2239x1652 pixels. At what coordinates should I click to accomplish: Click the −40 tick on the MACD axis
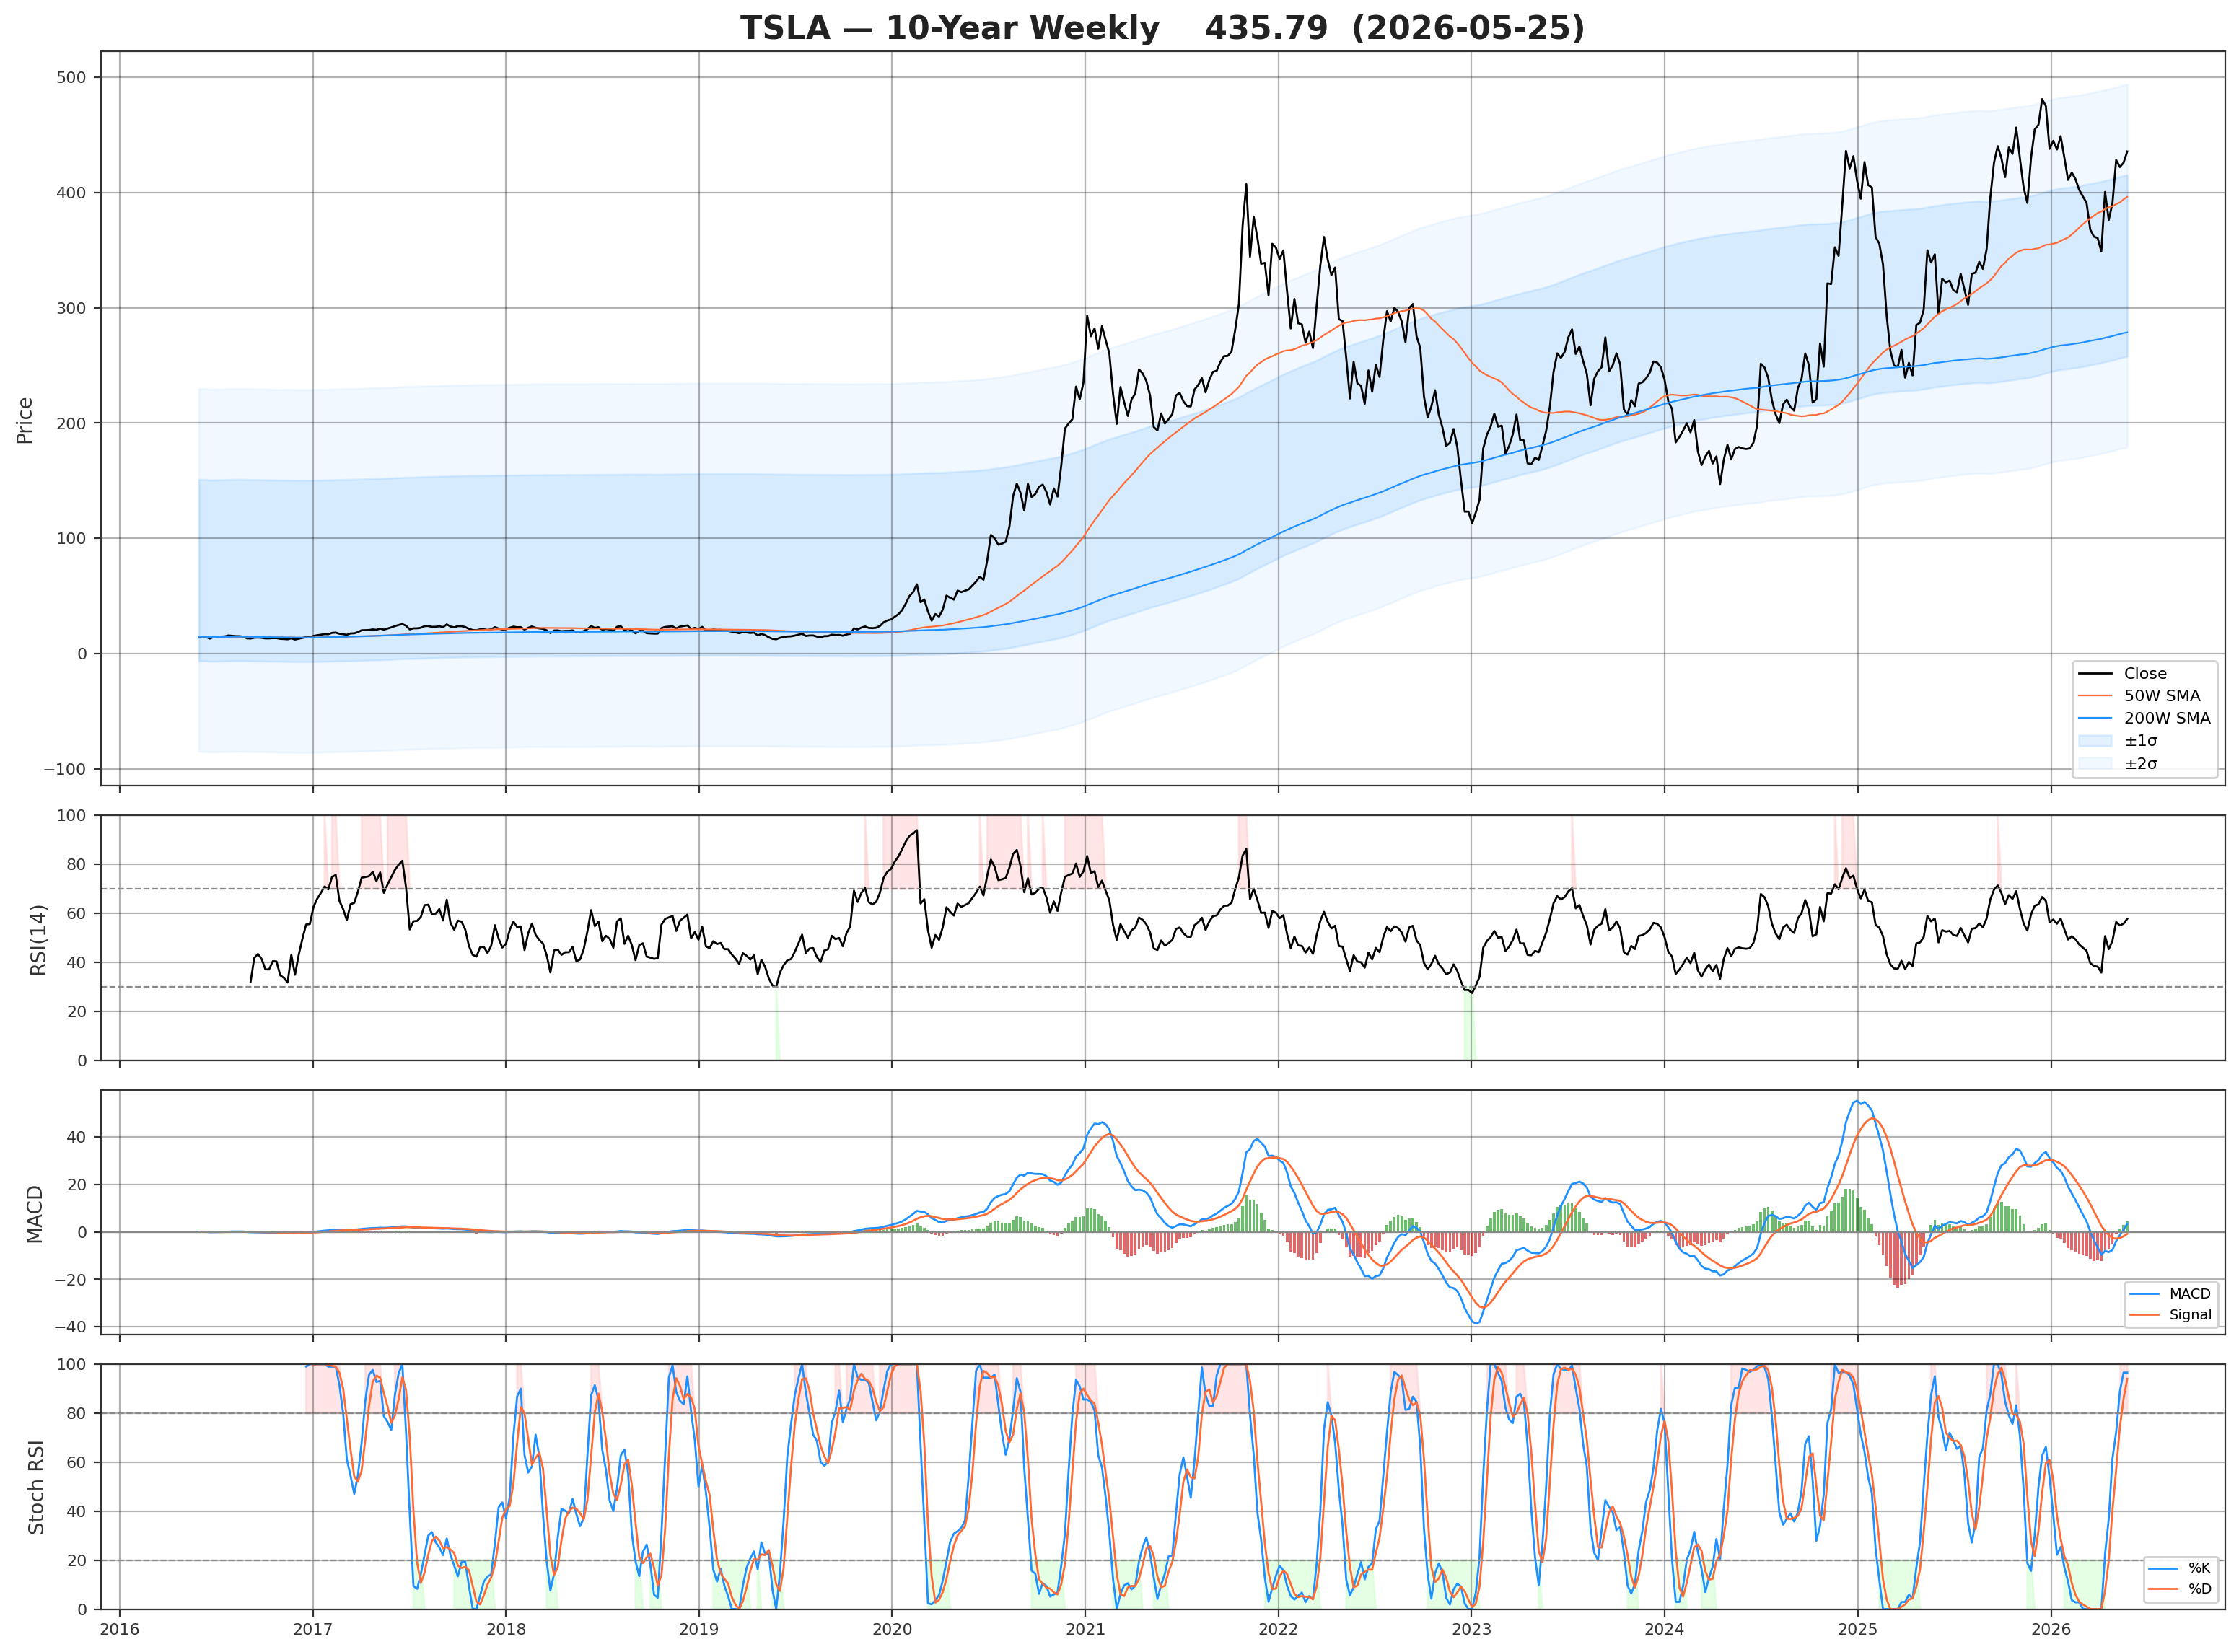point(70,1327)
